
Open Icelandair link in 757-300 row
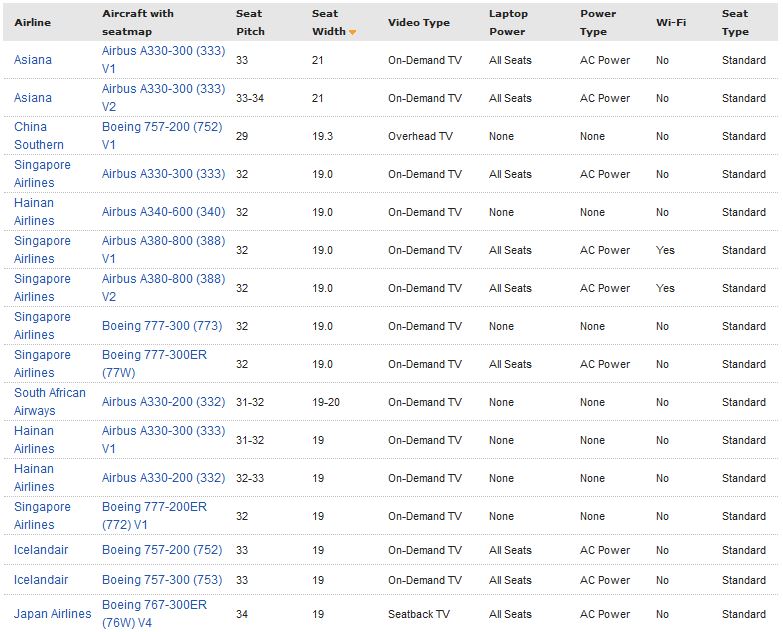click(41, 580)
